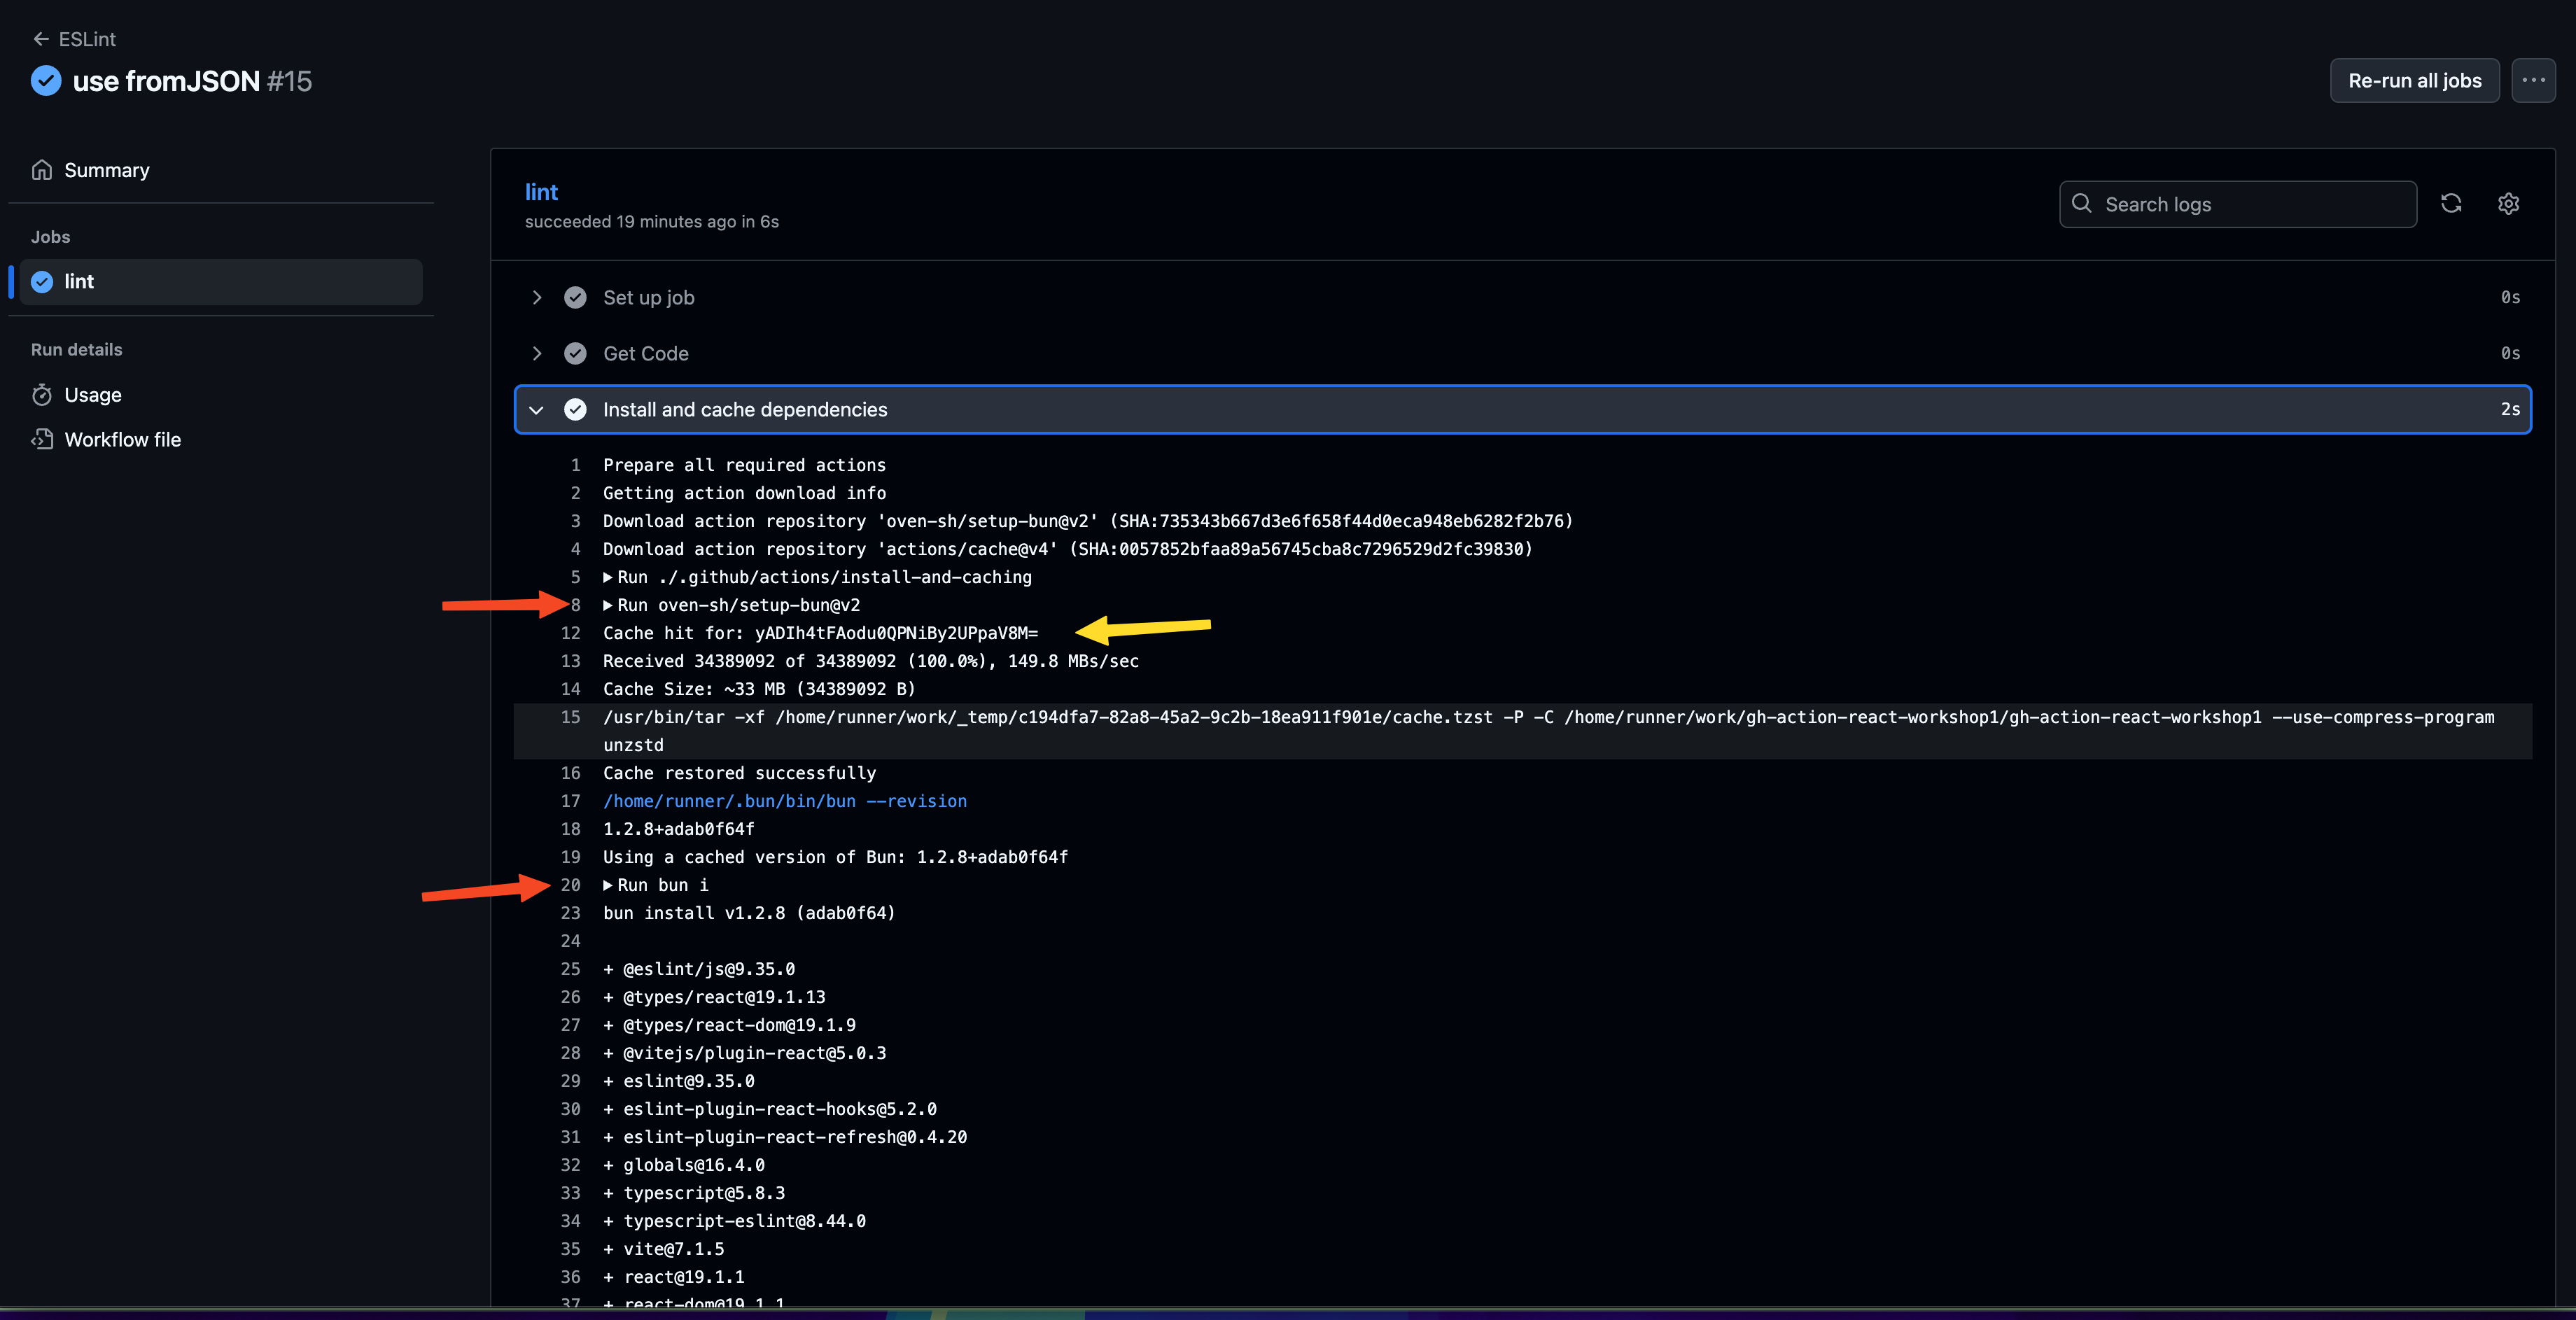
Task: Click the Summary home icon
Action: (42, 170)
